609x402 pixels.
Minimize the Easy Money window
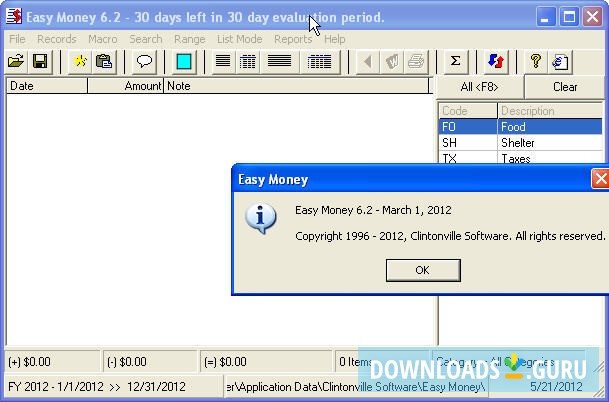coord(545,17)
